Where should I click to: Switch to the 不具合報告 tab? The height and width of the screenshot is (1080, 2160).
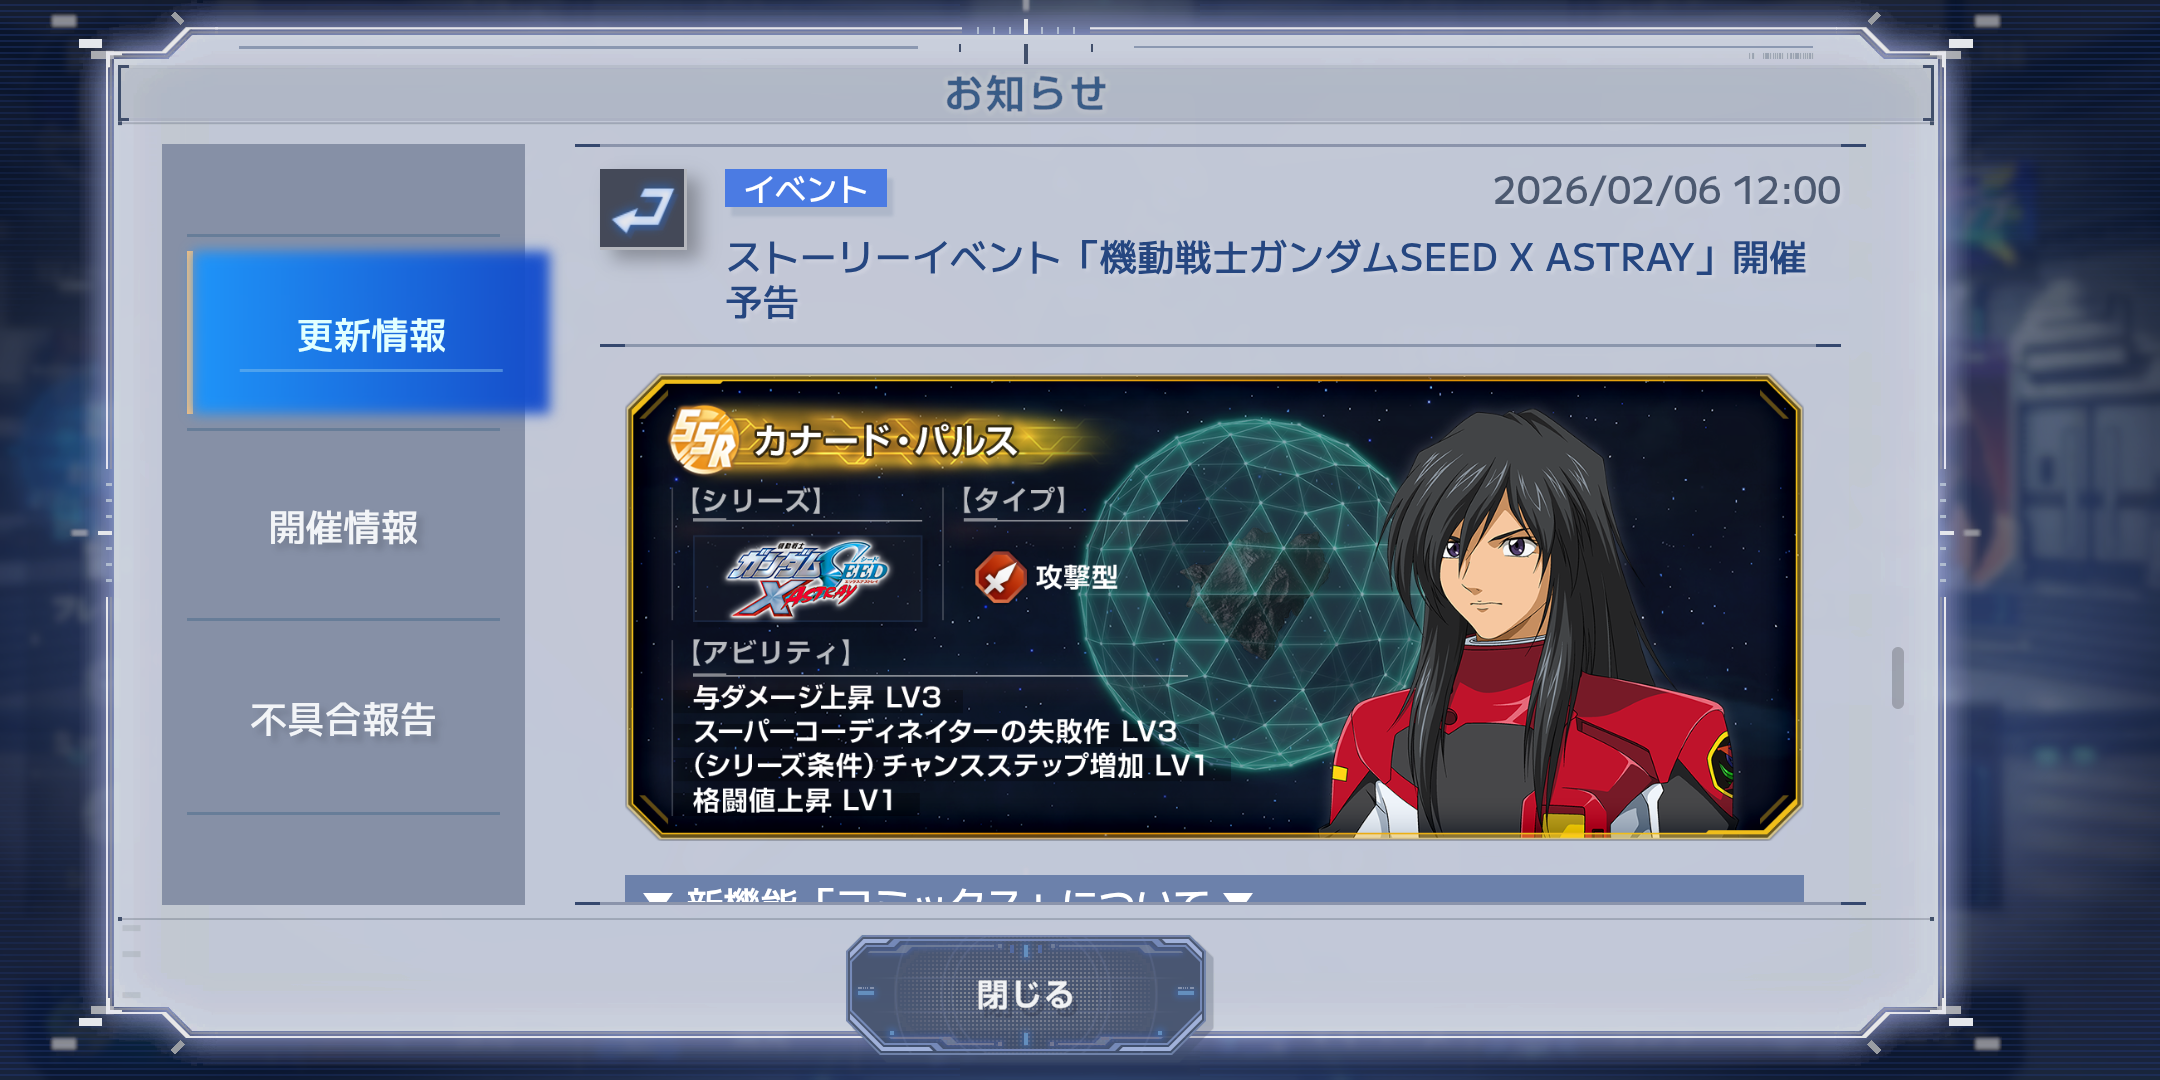click(x=343, y=719)
